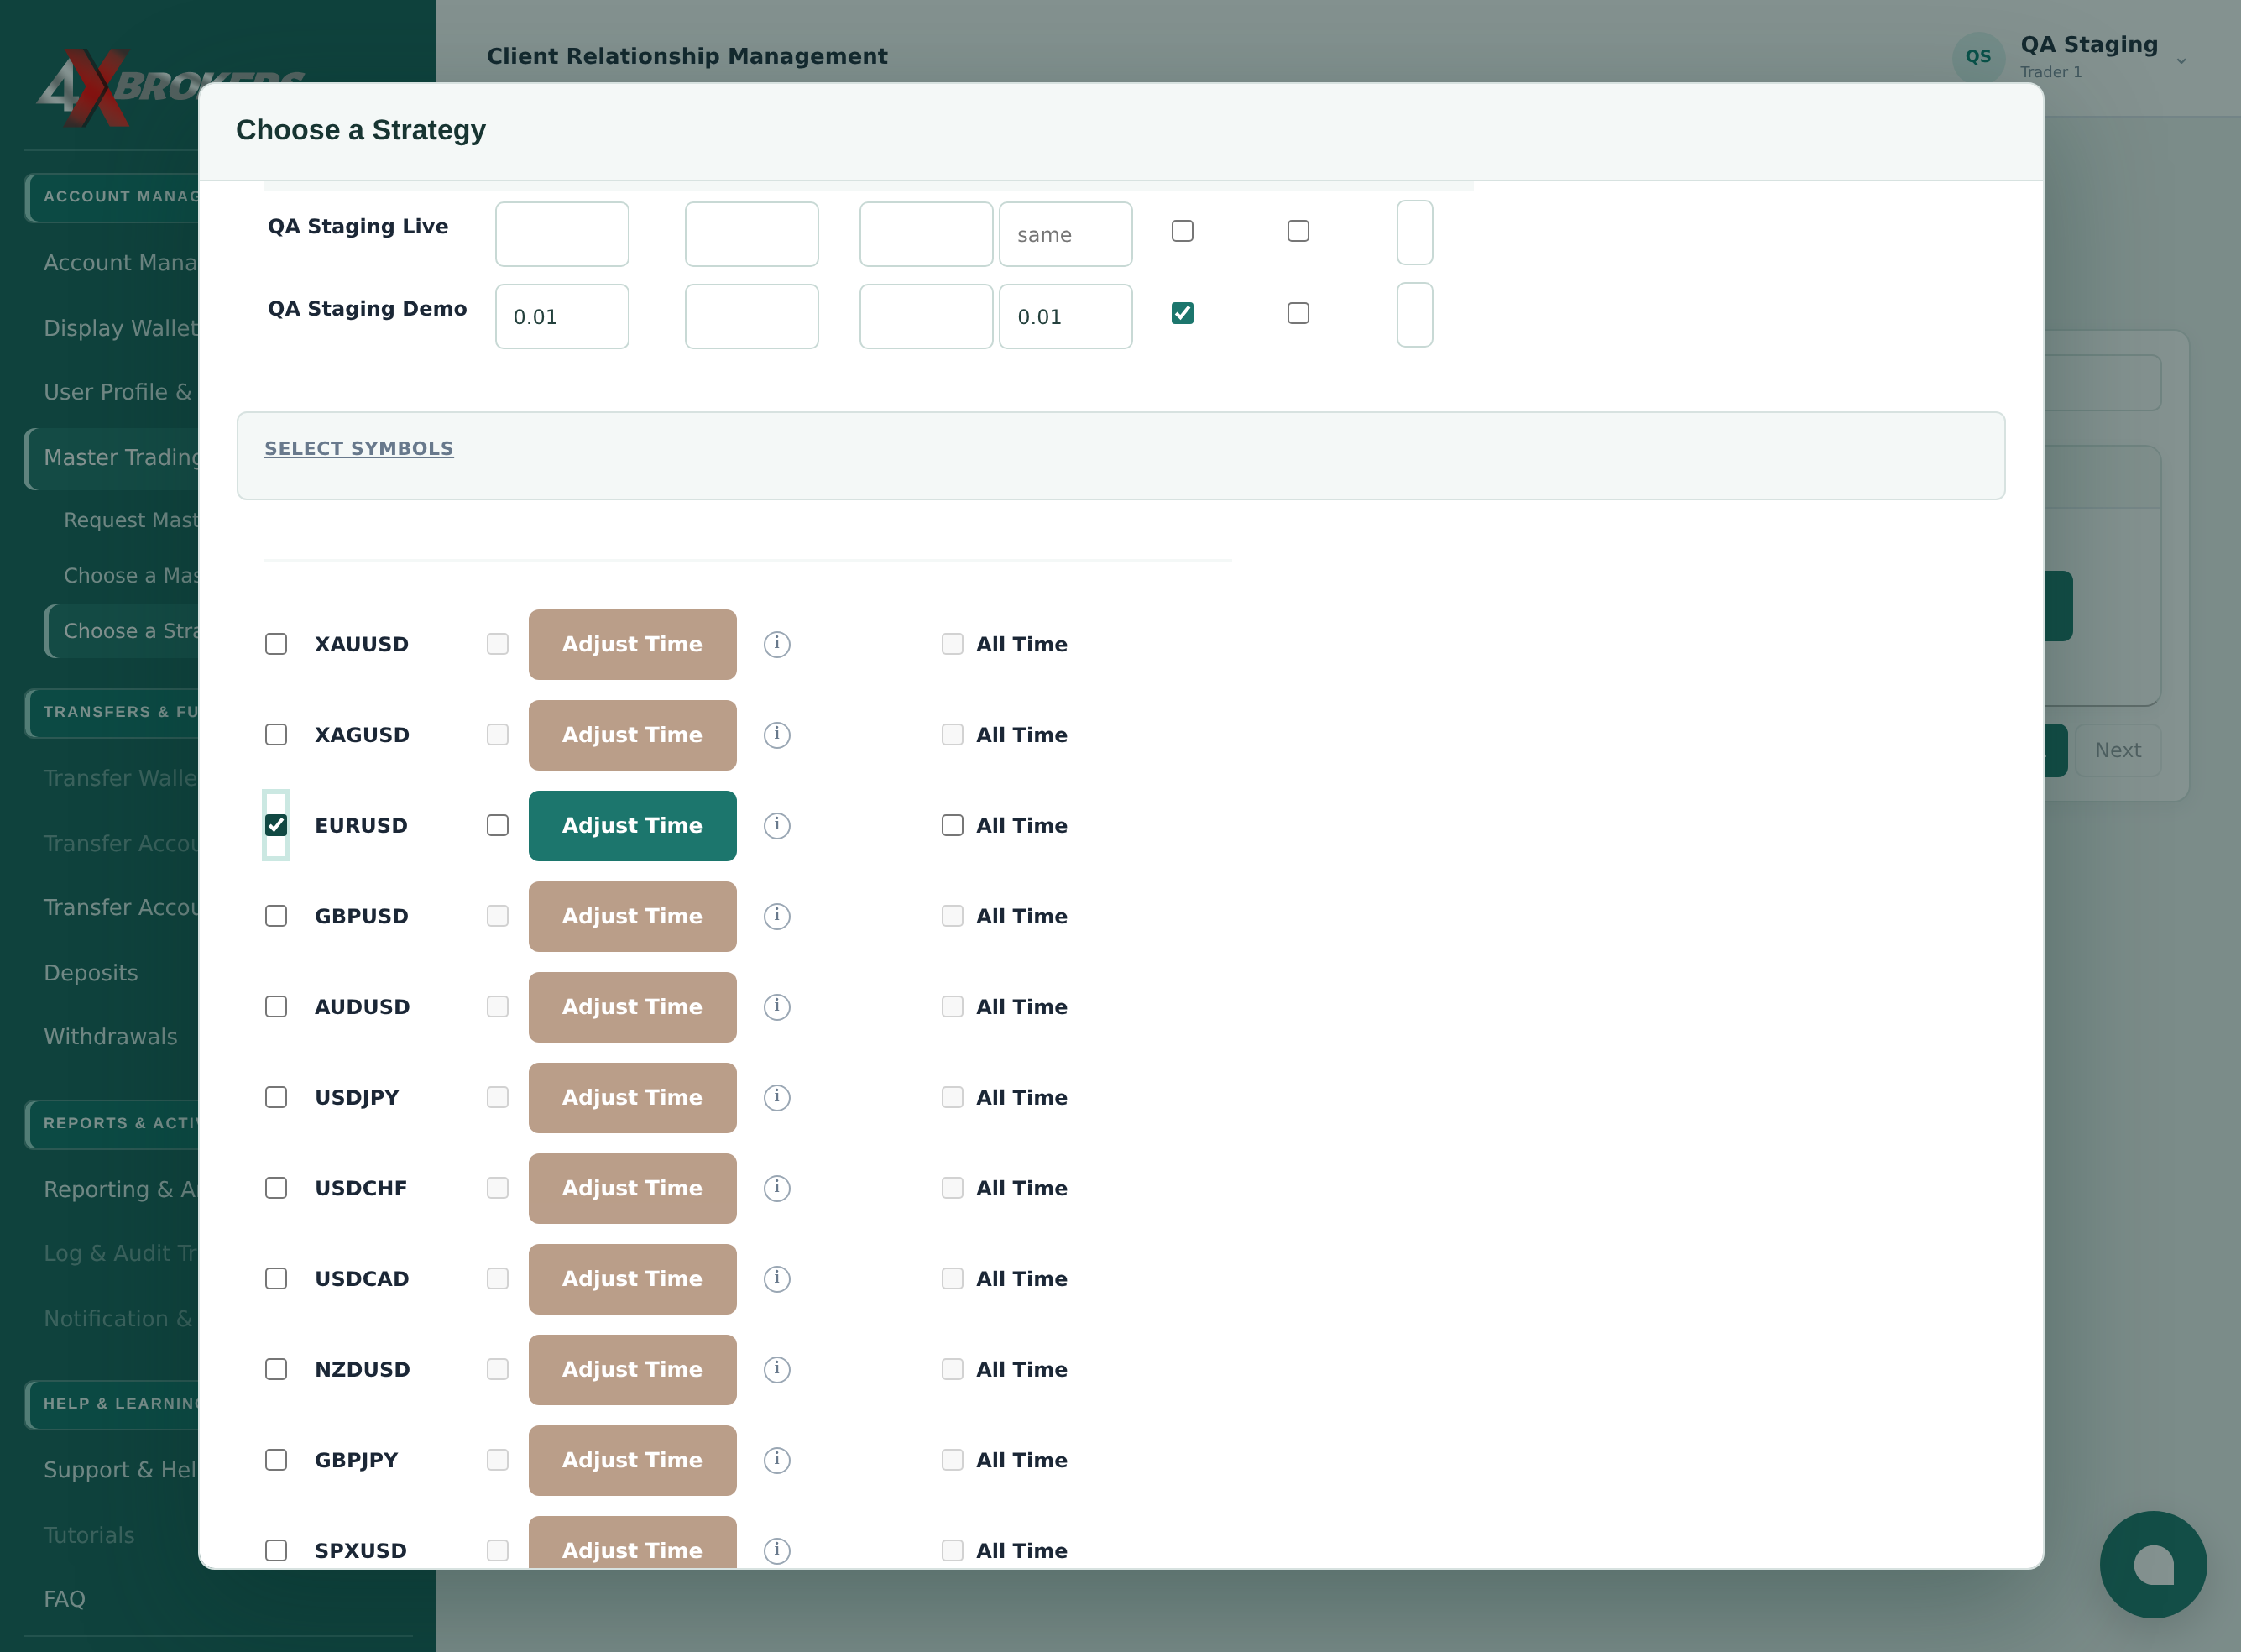The image size is (2241, 1652).
Task: Click the NZDUSD info icon
Action: 777,1369
